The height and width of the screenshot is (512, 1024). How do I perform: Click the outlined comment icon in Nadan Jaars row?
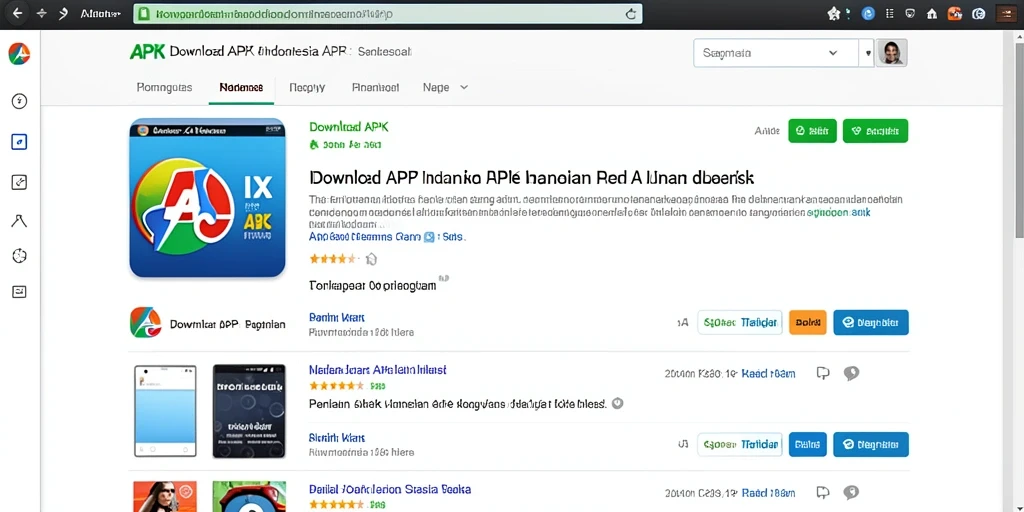[x=823, y=374]
